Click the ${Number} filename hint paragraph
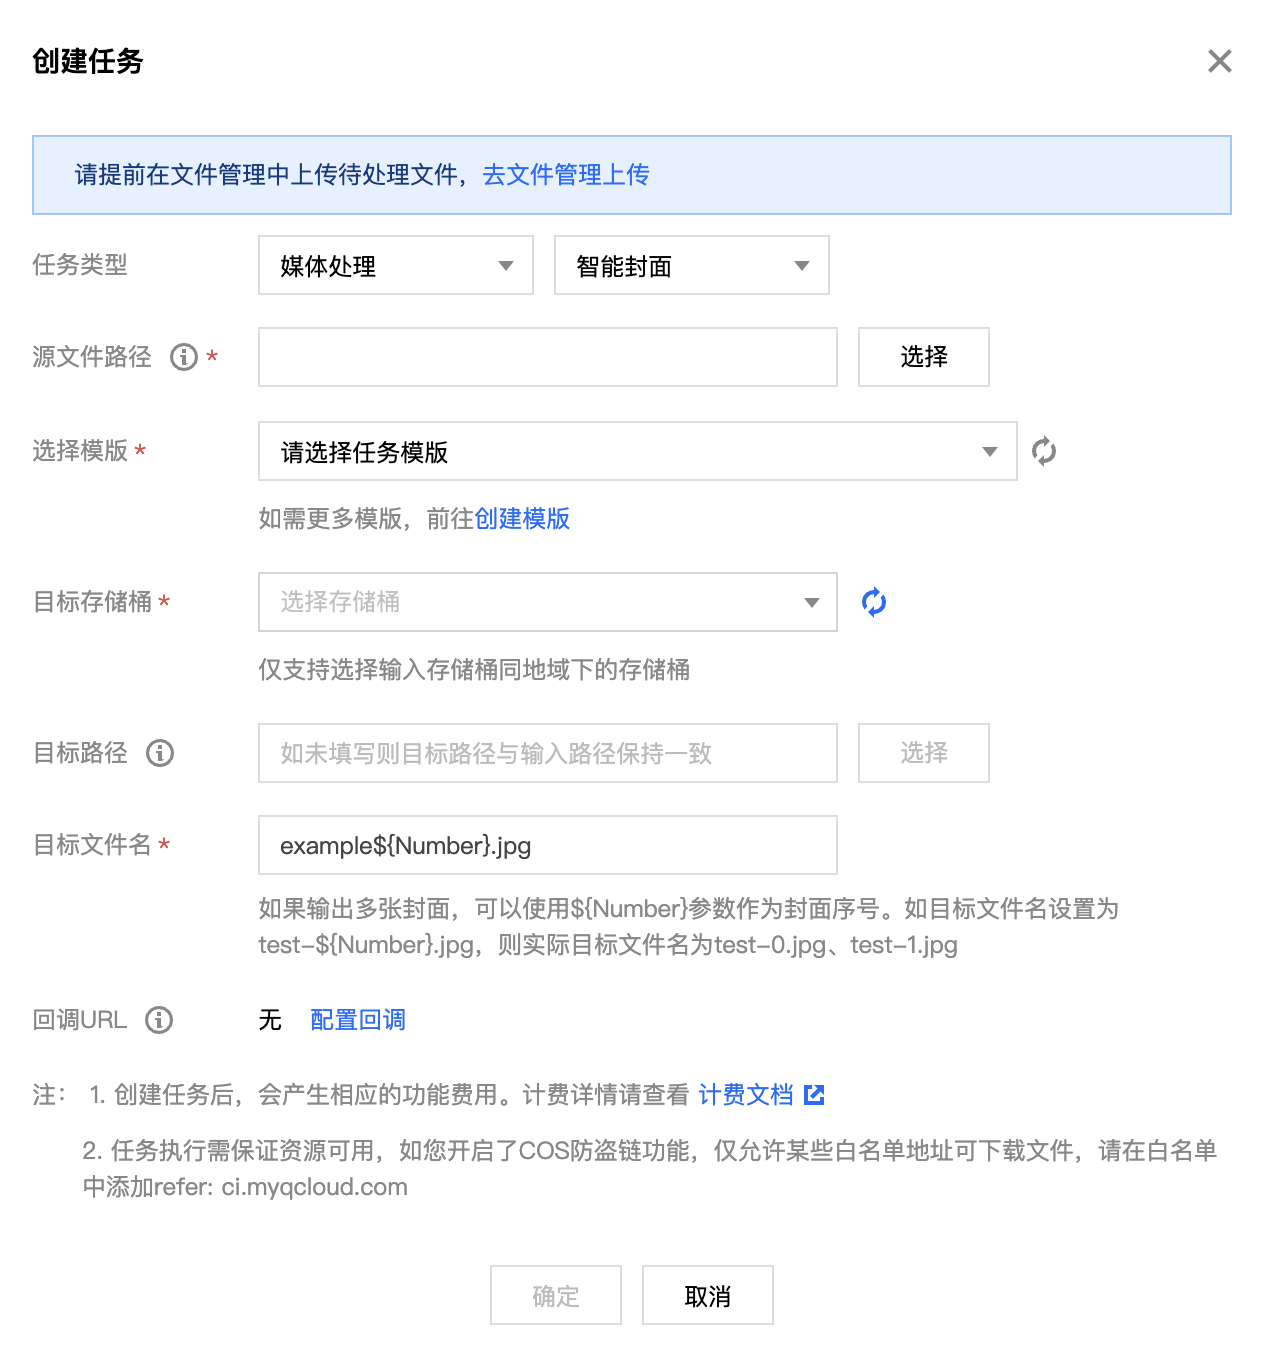Screen dimensions: 1270x1360 pos(688,927)
